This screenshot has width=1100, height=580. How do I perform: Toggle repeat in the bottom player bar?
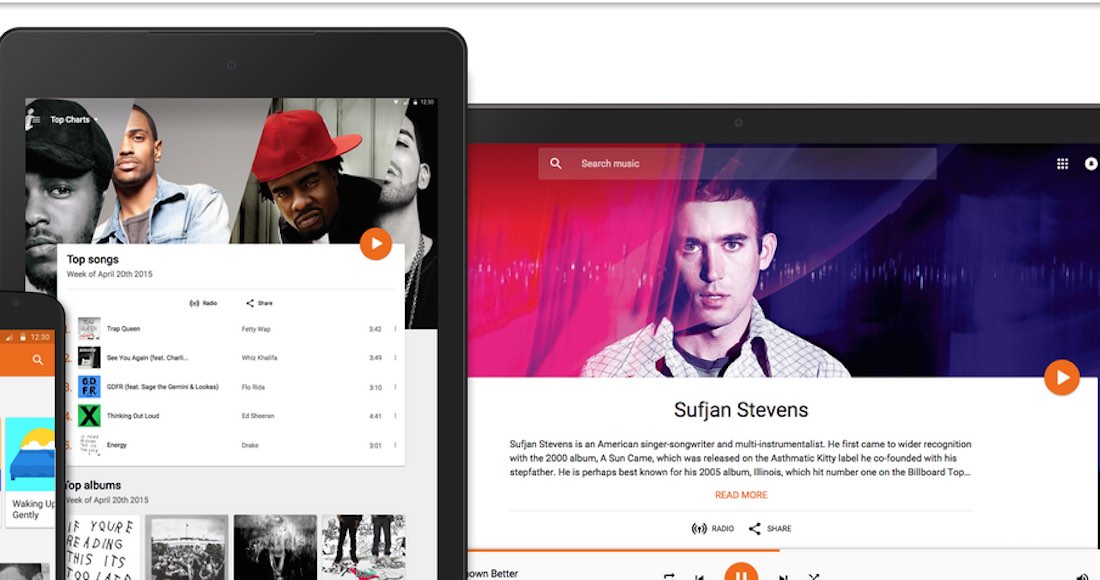coord(669,577)
